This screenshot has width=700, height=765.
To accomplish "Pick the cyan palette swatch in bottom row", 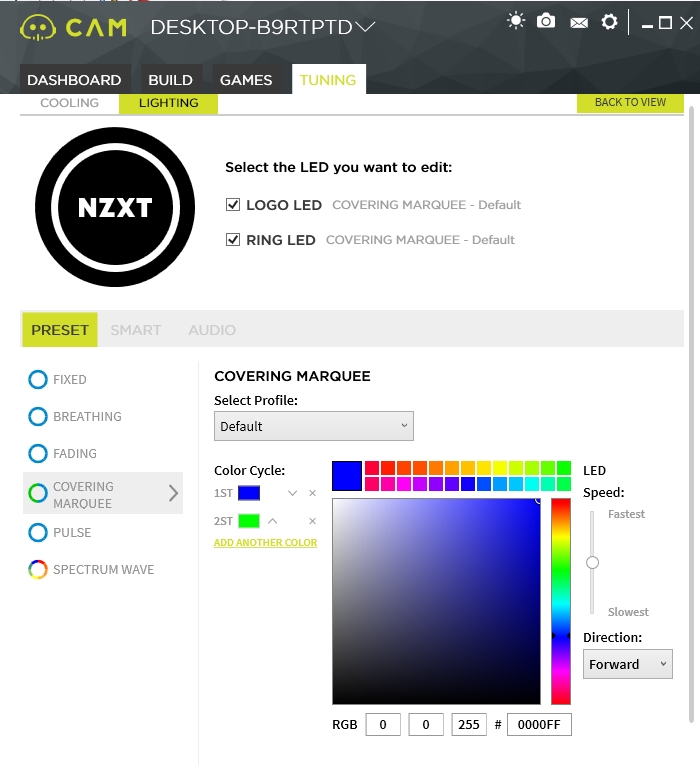I will tap(532, 483).
